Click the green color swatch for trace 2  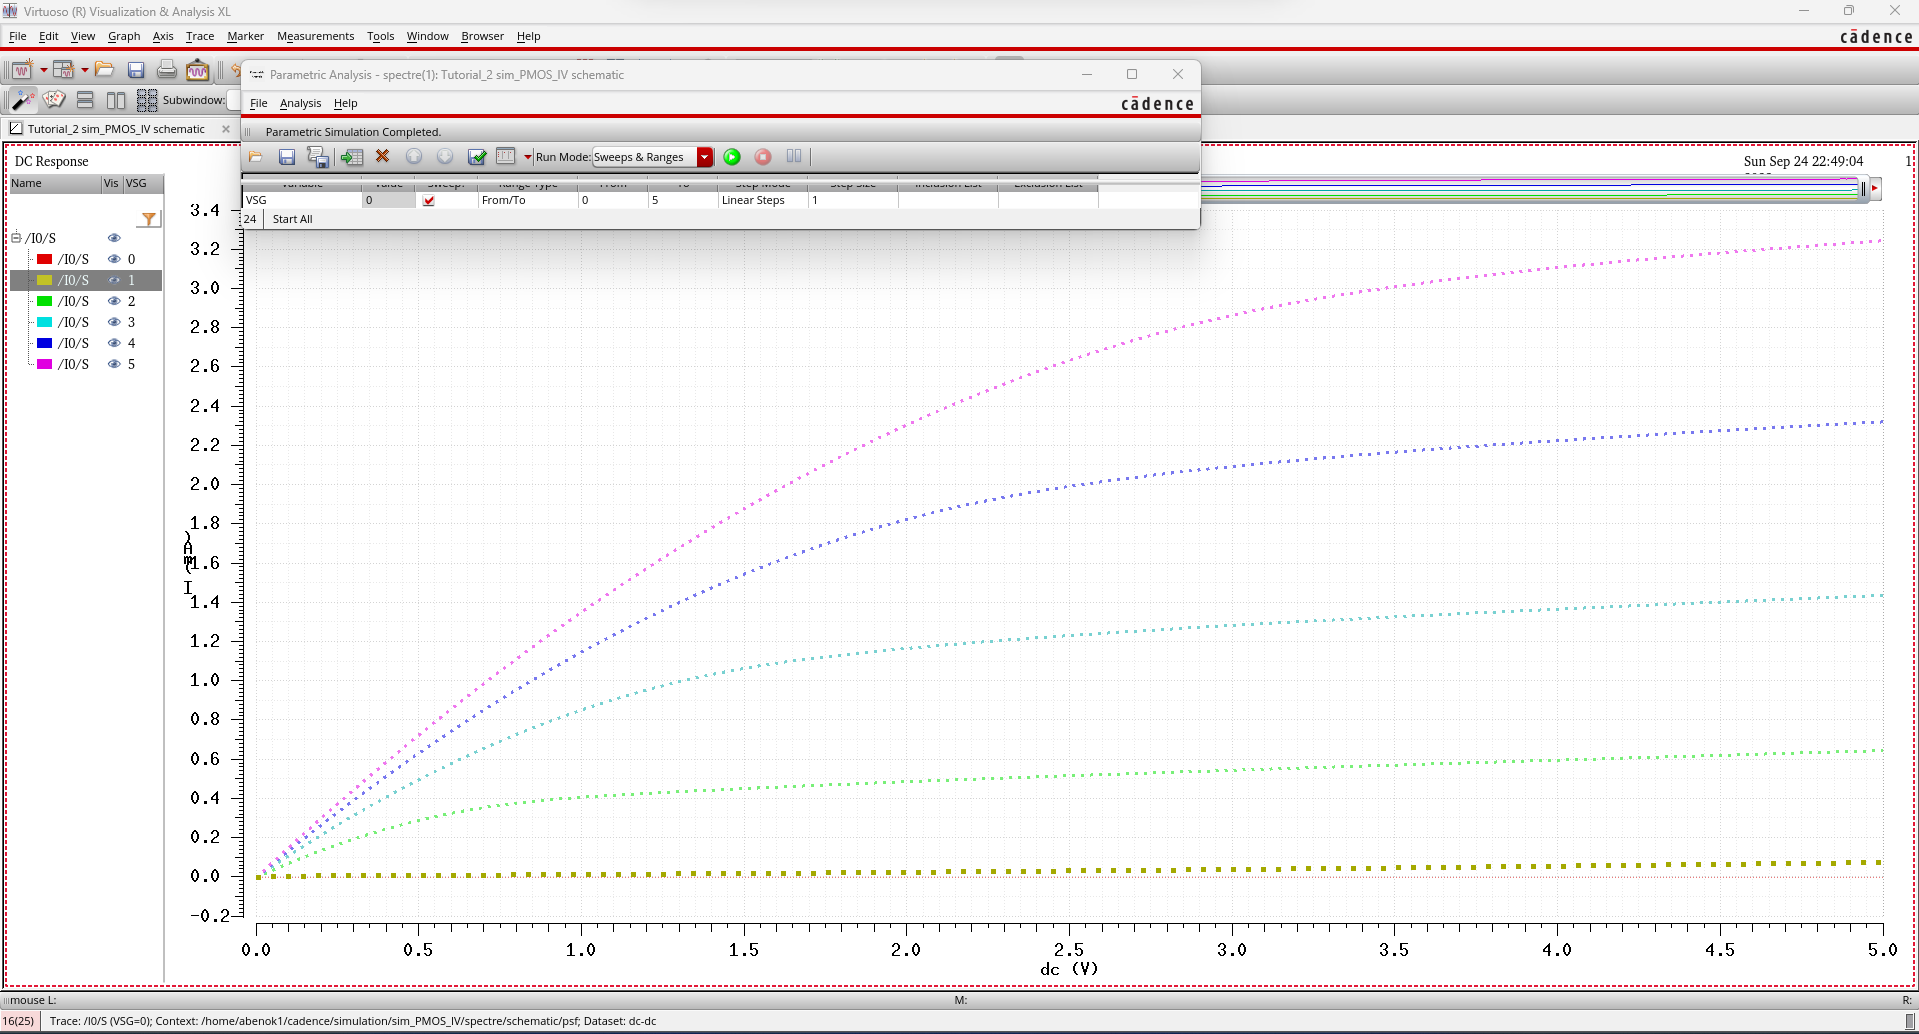pyautogui.click(x=44, y=301)
